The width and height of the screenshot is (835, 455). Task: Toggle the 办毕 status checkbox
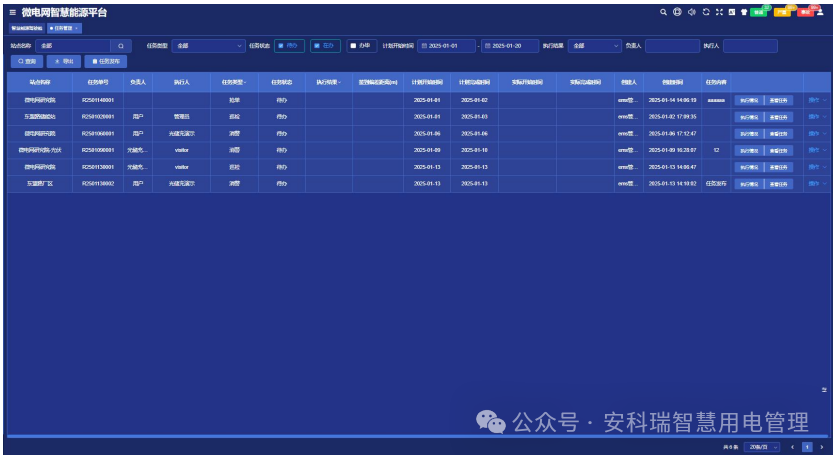353,46
